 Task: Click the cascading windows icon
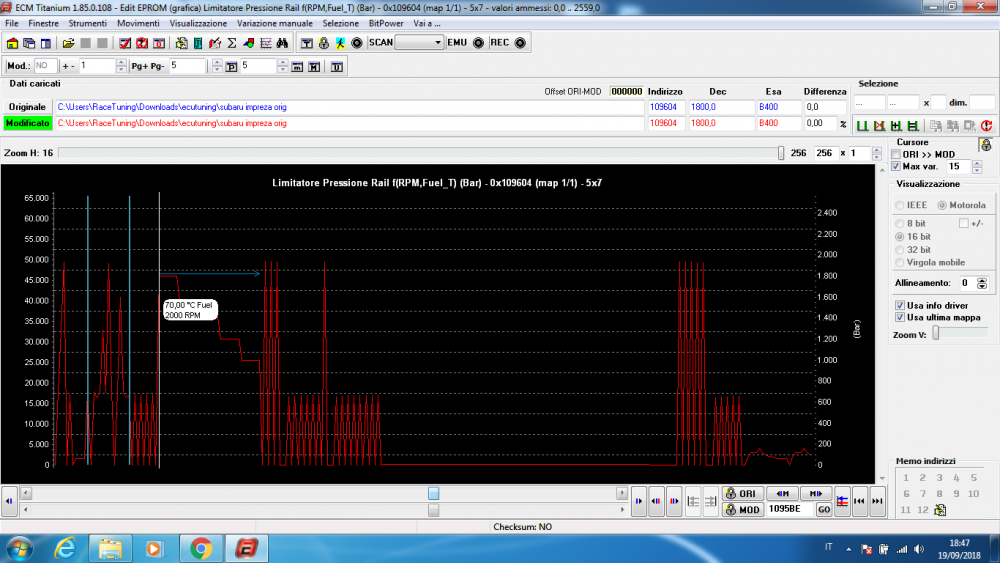[x=29, y=43]
